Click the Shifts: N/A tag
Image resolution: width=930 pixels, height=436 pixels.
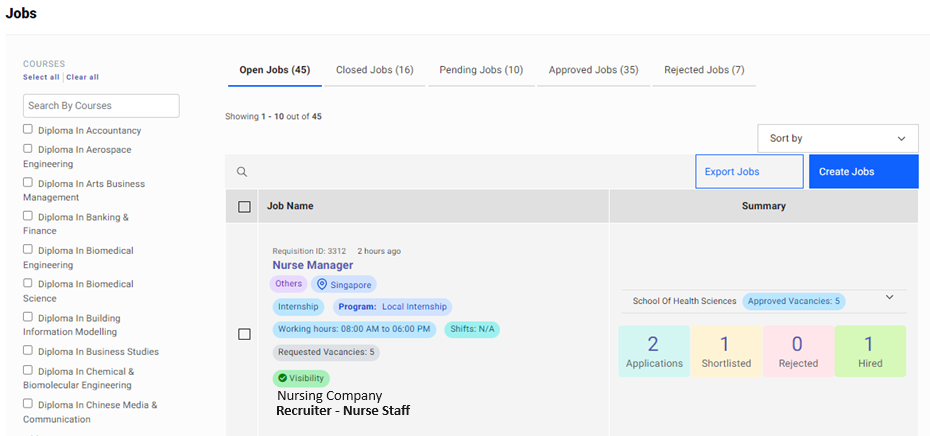tap(472, 329)
